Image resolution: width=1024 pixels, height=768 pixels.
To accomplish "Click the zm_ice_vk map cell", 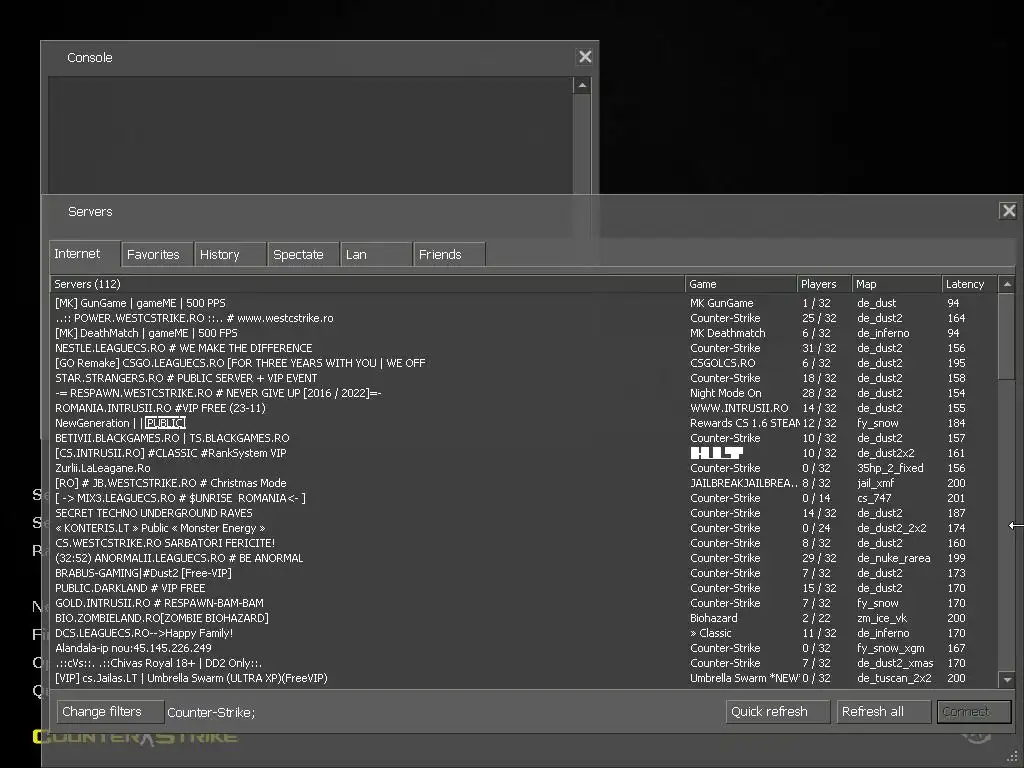I will (x=882, y=618).
